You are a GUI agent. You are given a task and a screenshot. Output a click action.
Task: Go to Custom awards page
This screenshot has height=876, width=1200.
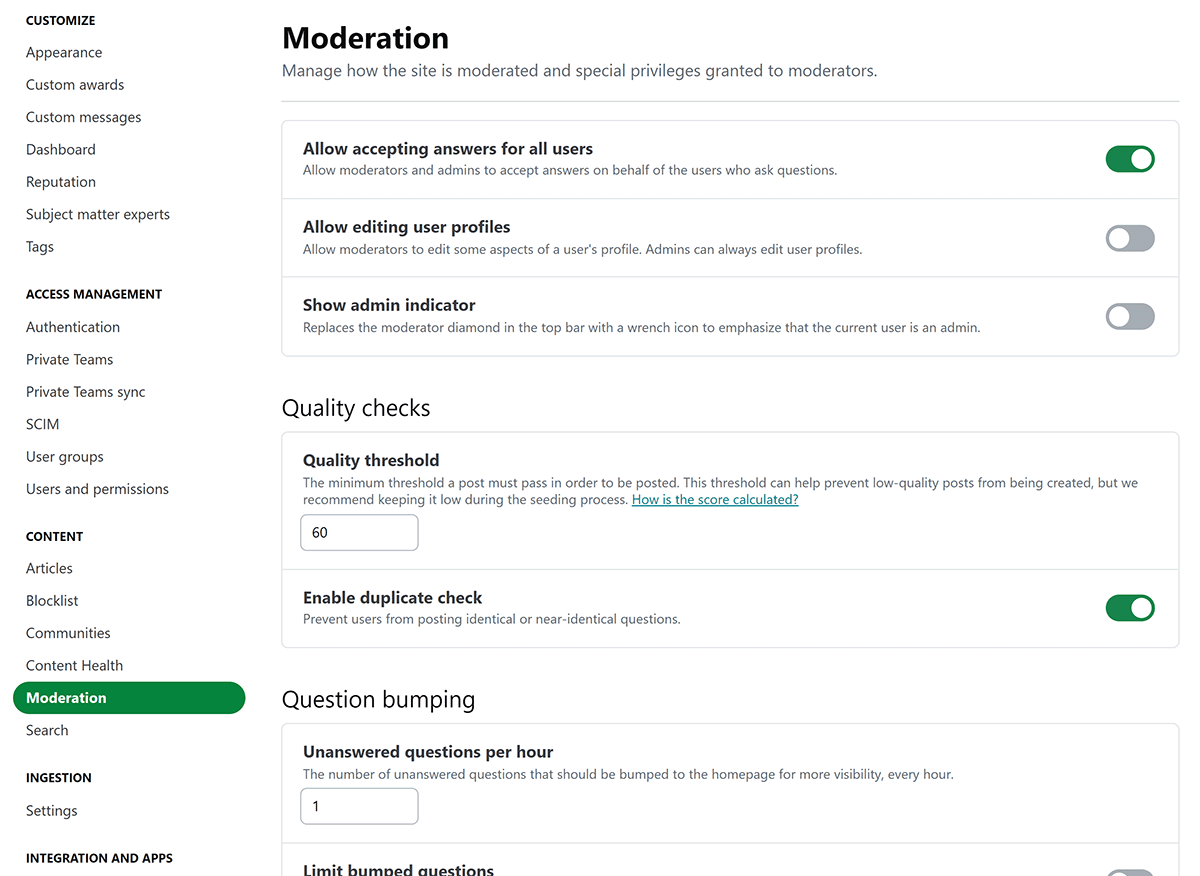pos(75,85)
